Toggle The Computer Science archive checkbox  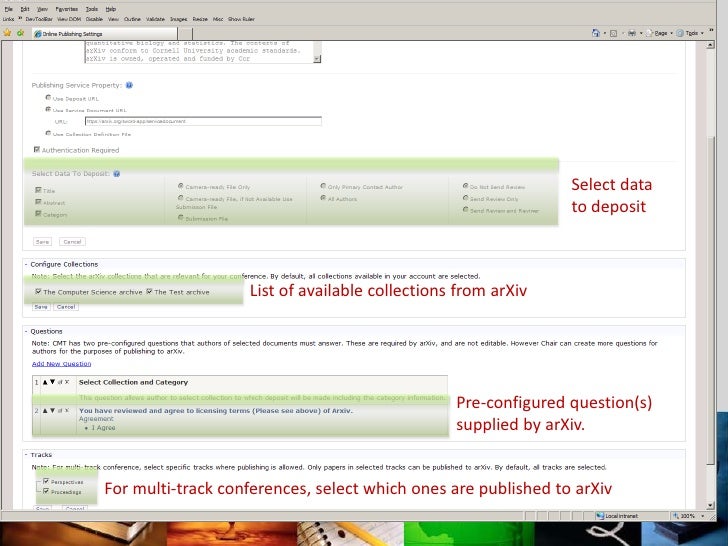coord(38,292)
